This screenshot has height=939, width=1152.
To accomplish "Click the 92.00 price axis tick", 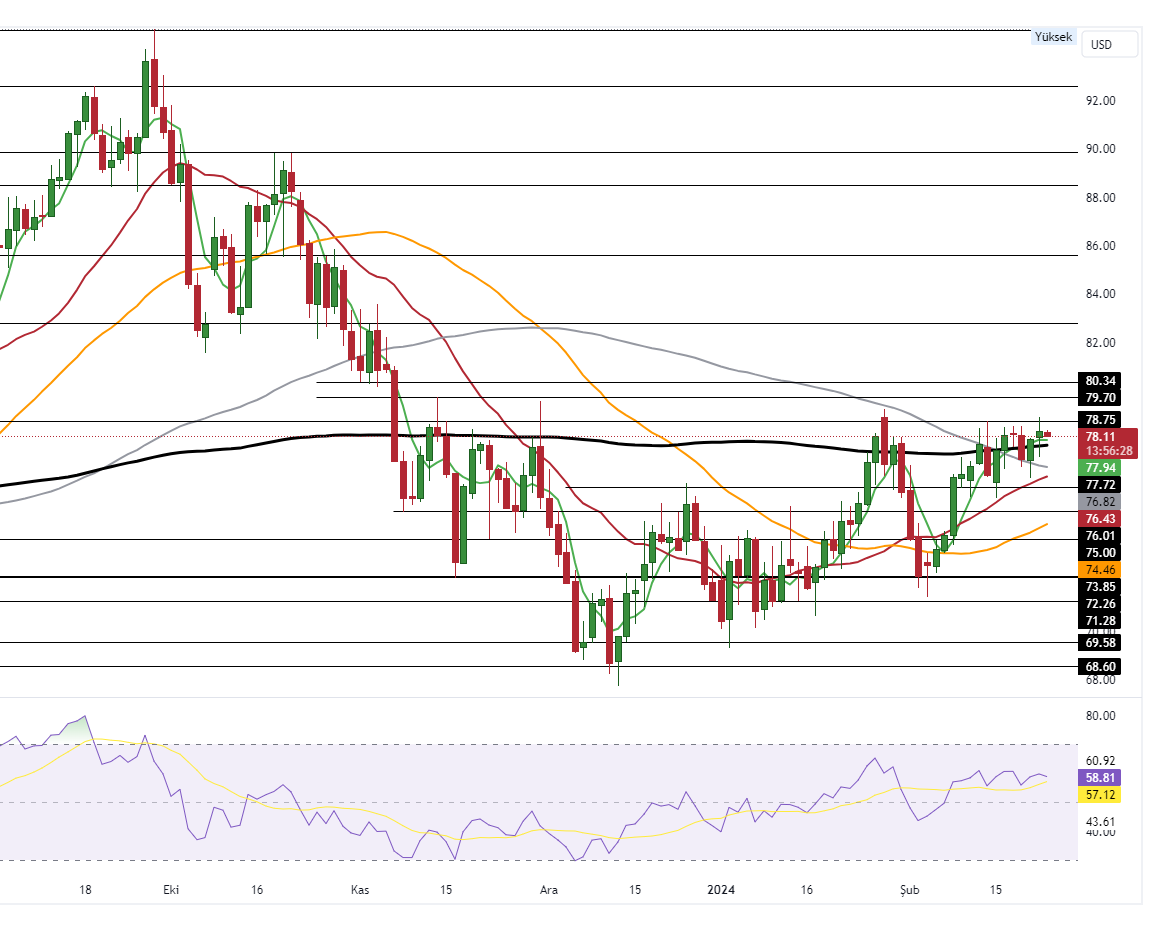I will pos(1100,101).
